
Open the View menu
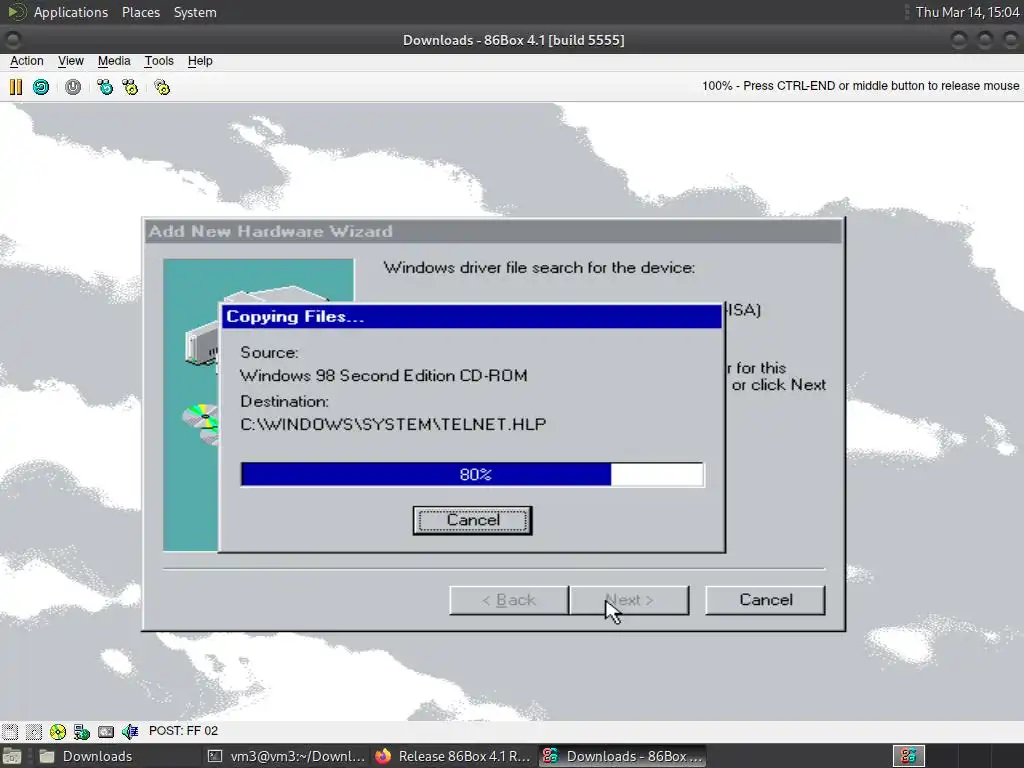pyautogui.click(x=71, y=61)
